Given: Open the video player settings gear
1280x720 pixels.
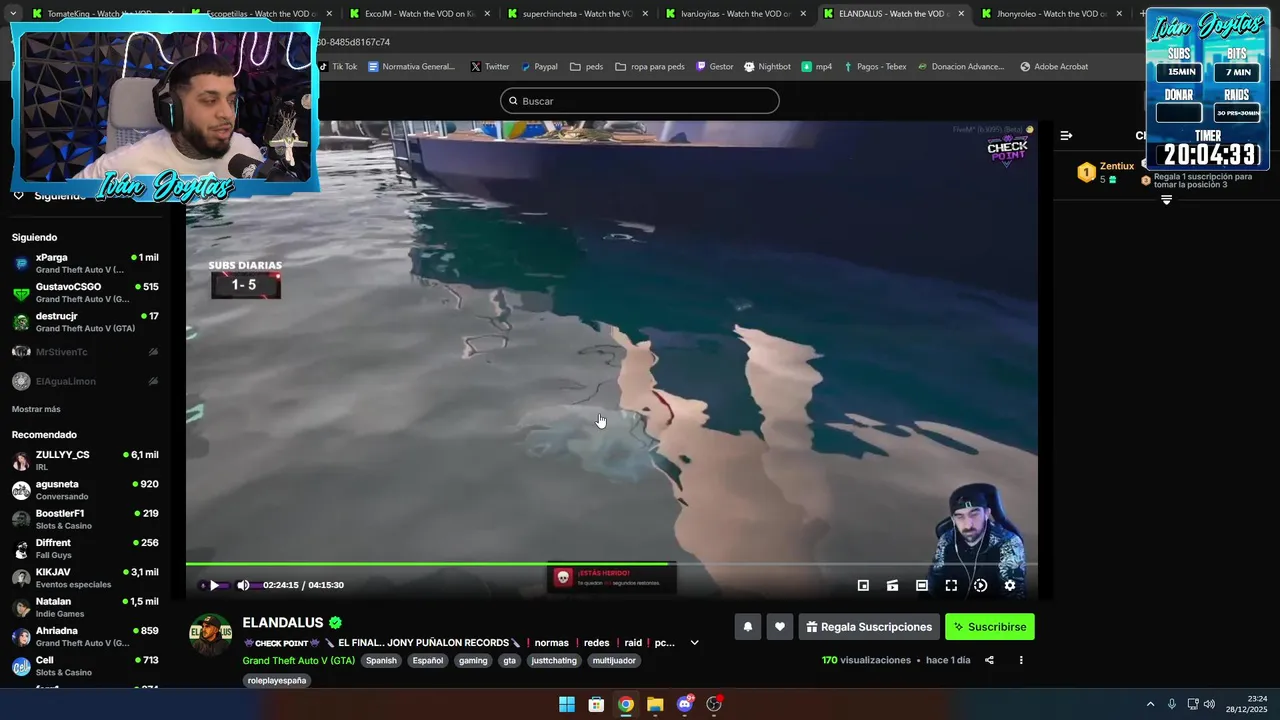Looking at the screenshot, I should point(1010,586).
